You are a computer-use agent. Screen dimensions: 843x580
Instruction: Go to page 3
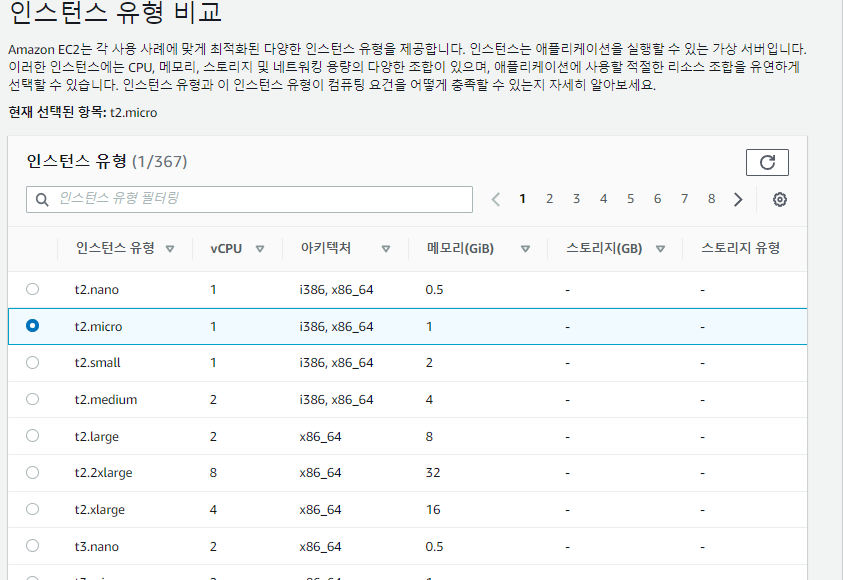coord(576,199)
